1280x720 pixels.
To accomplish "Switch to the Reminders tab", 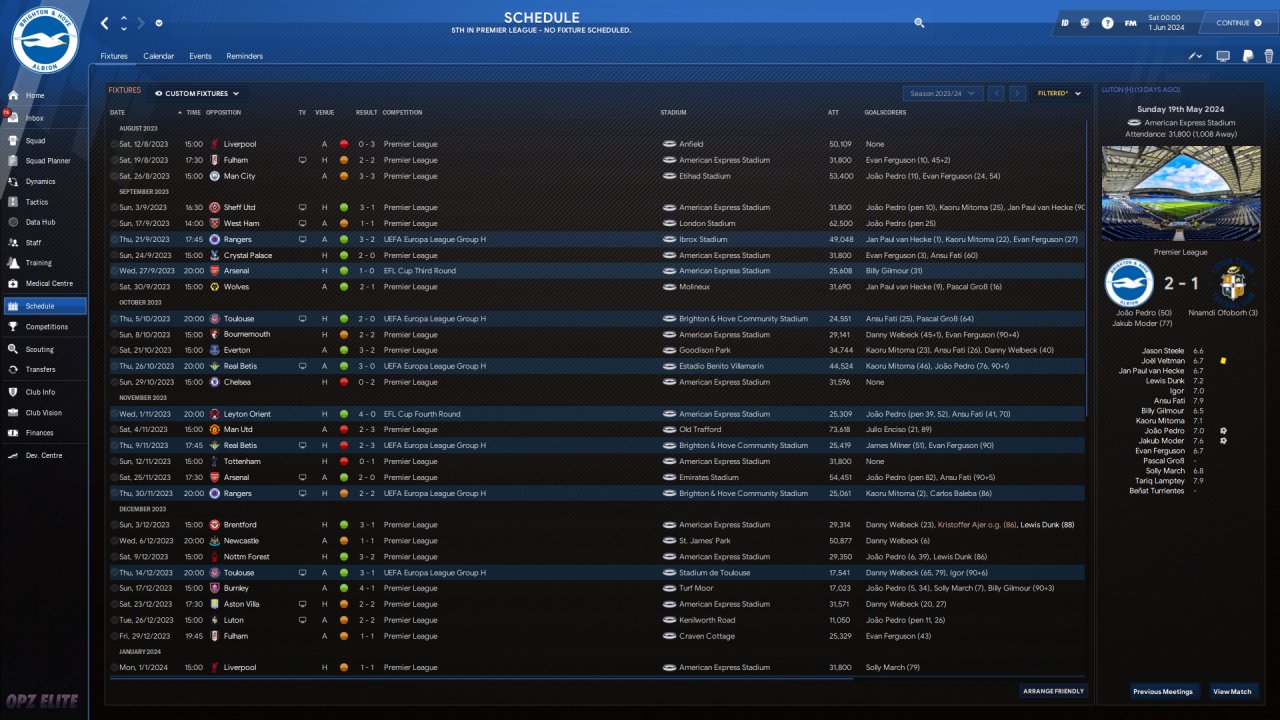I will pyautogui.click(x=244, y=56).
